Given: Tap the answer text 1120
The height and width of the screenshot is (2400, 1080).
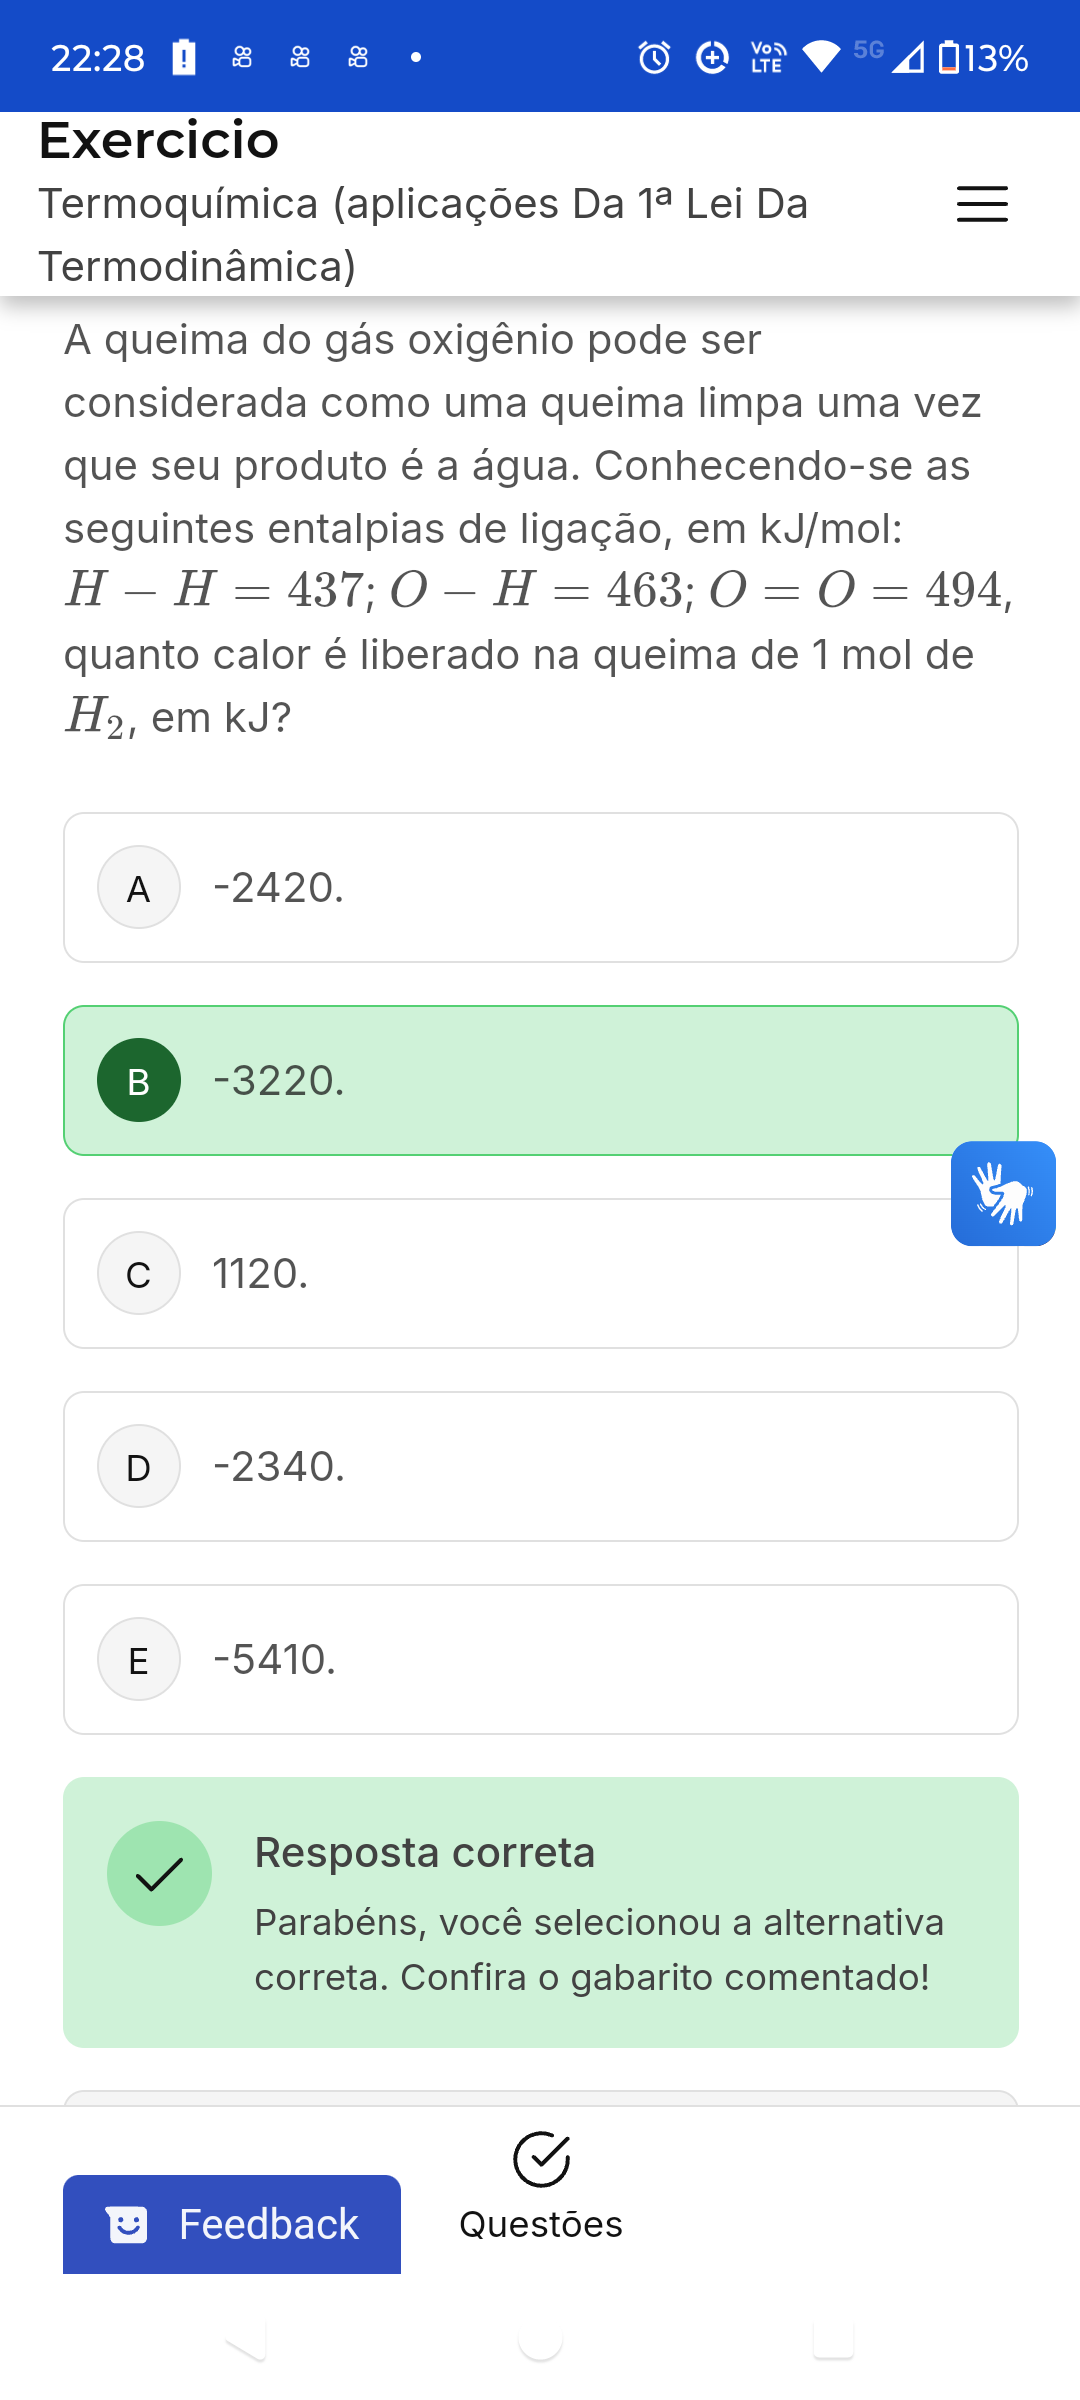Looking at the screenshot, I should click(x=260, y=1273).
